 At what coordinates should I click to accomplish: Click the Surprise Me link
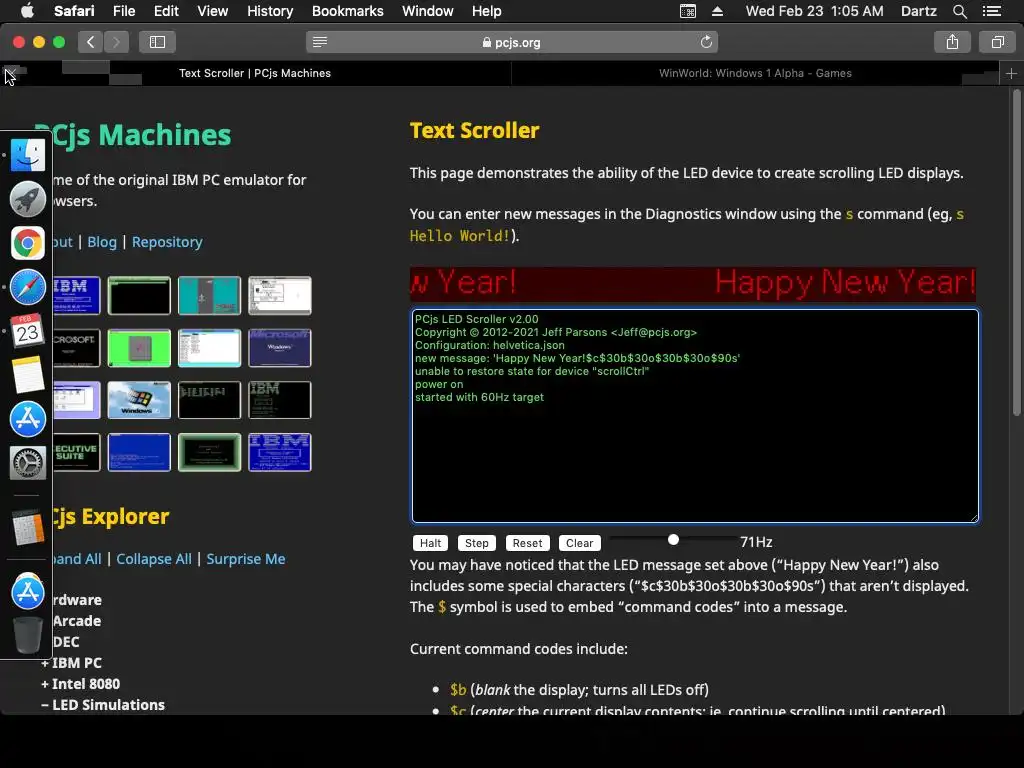(x=246, y=559)
